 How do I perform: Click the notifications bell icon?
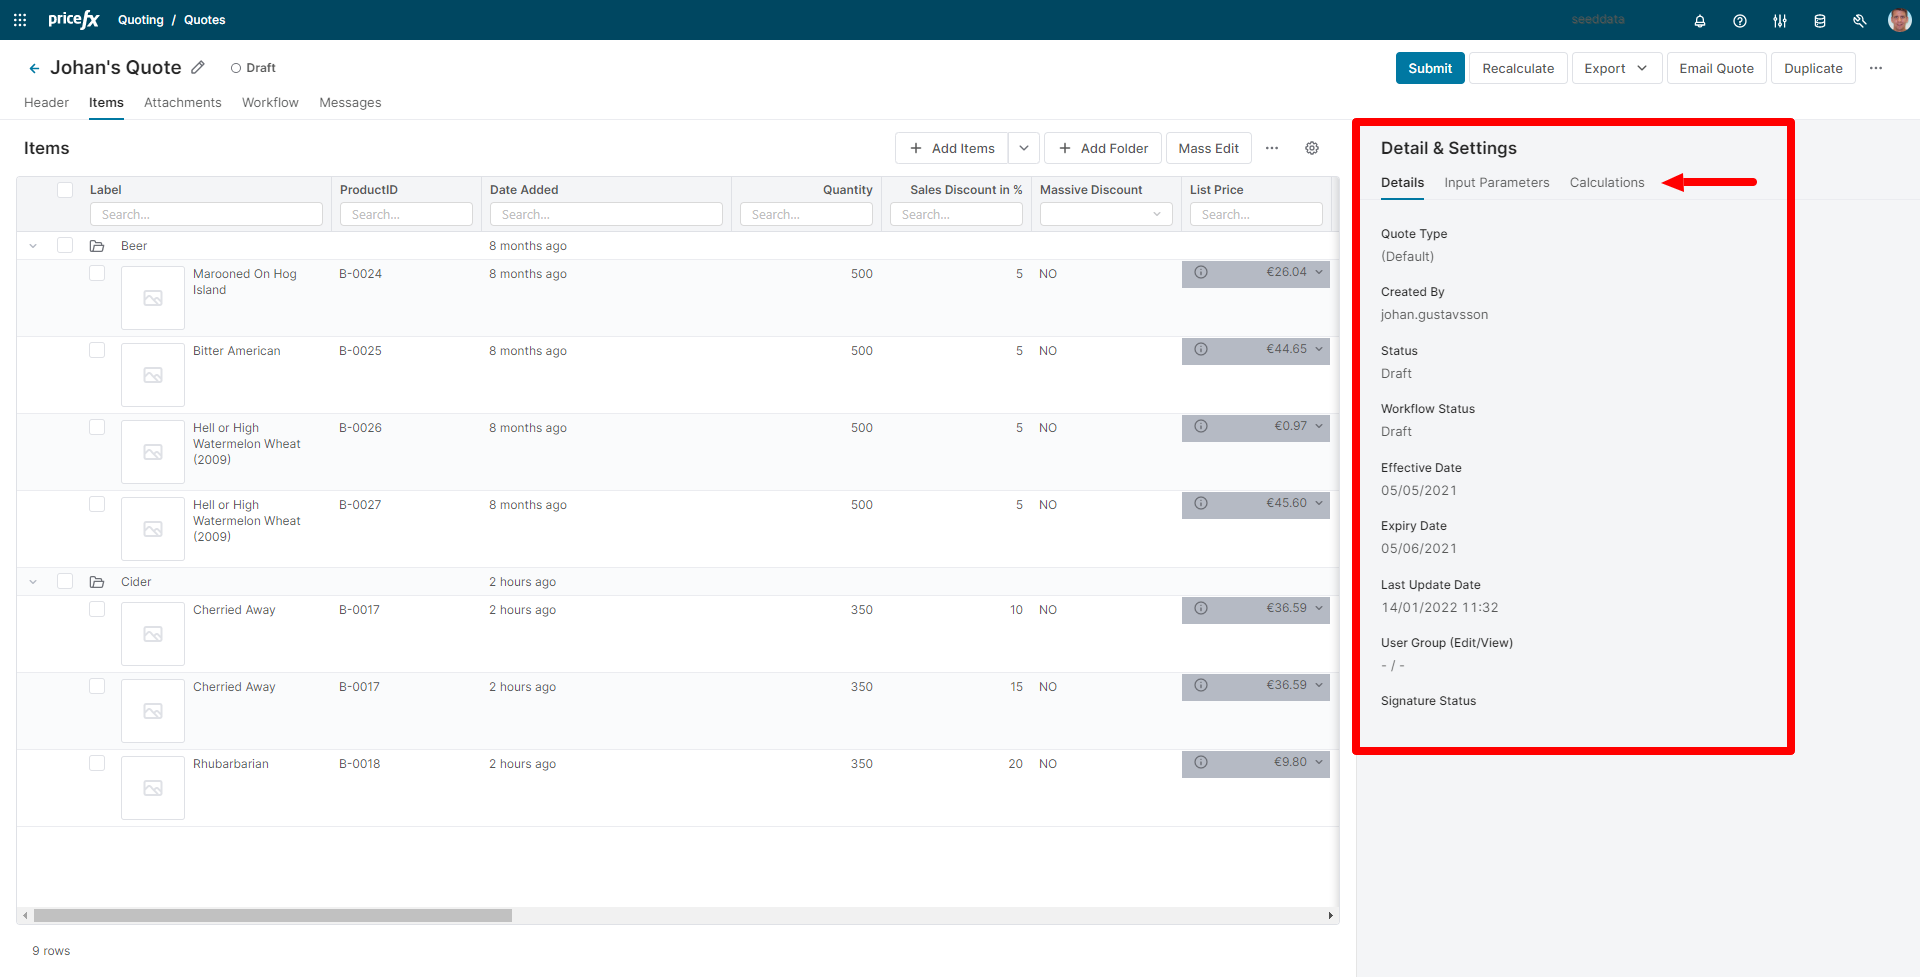(x=1699, y=21)
